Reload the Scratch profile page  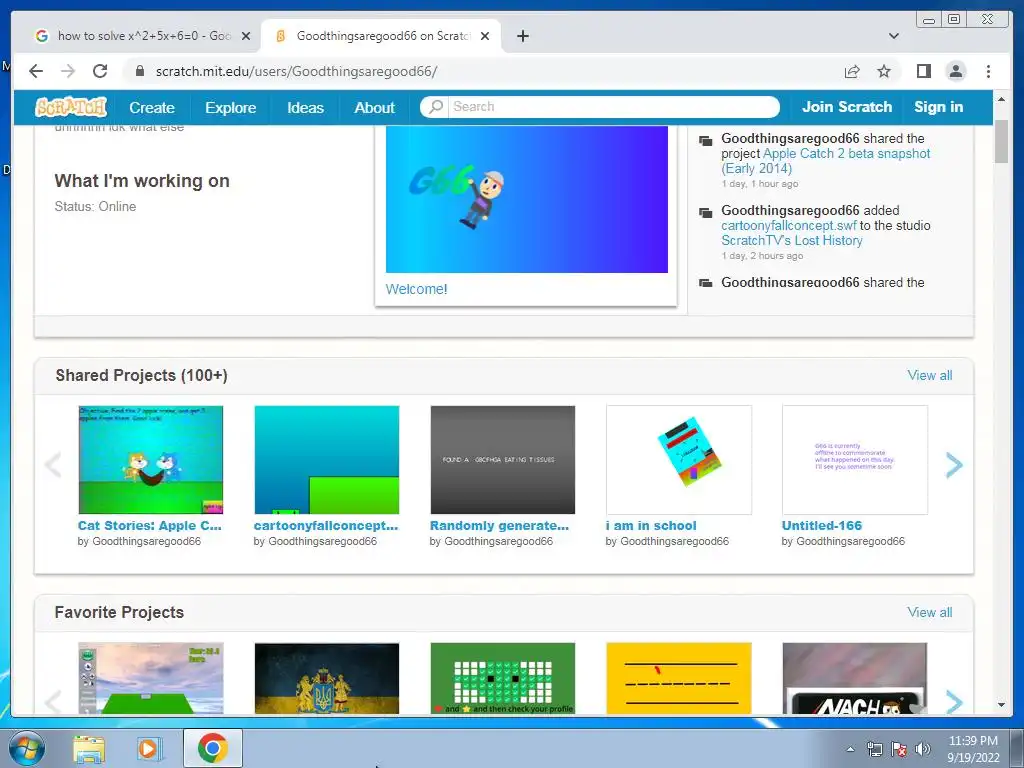click(100, 71)
